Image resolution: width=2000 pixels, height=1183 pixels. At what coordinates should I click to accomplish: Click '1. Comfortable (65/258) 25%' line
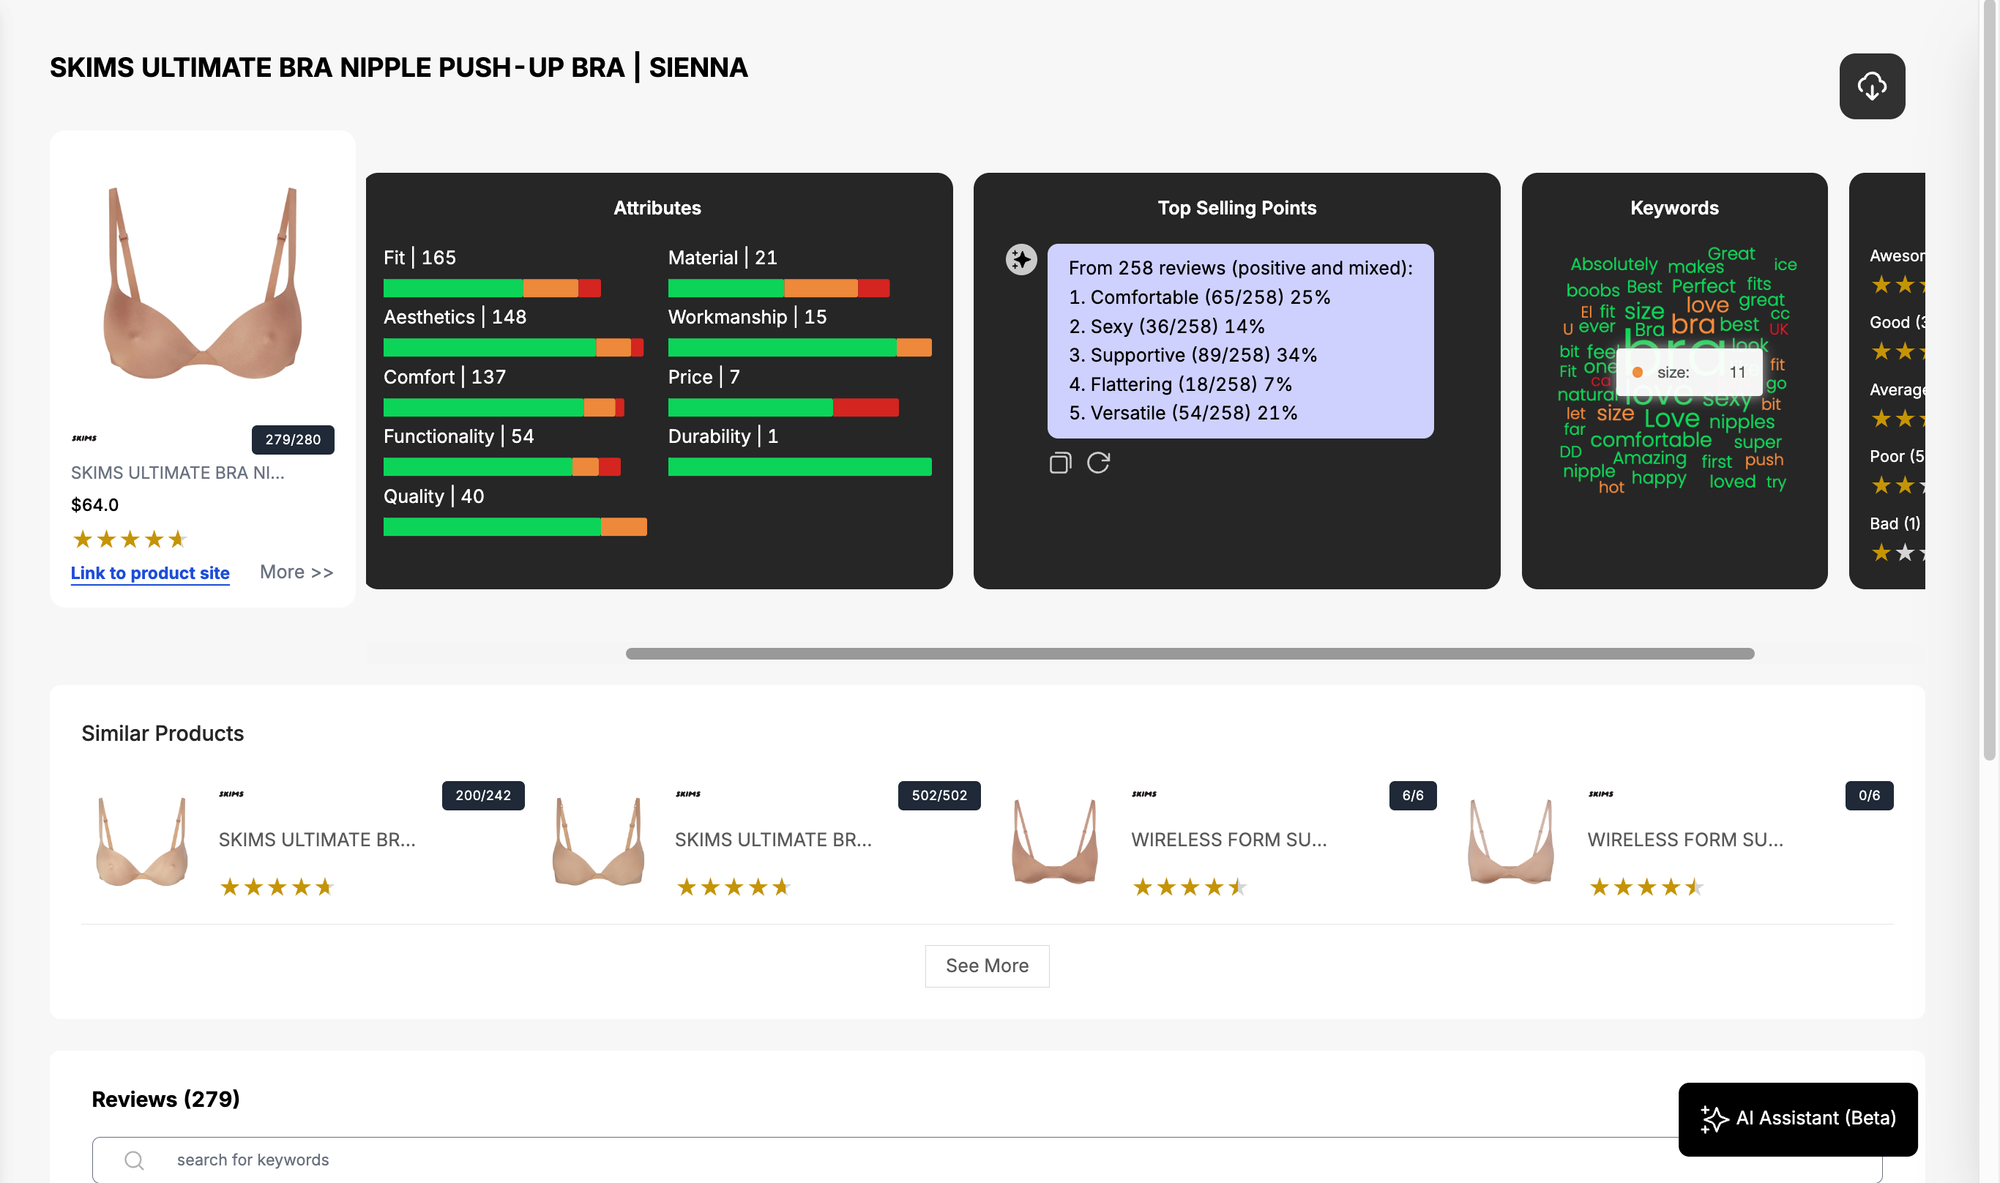click(1199, 297)
